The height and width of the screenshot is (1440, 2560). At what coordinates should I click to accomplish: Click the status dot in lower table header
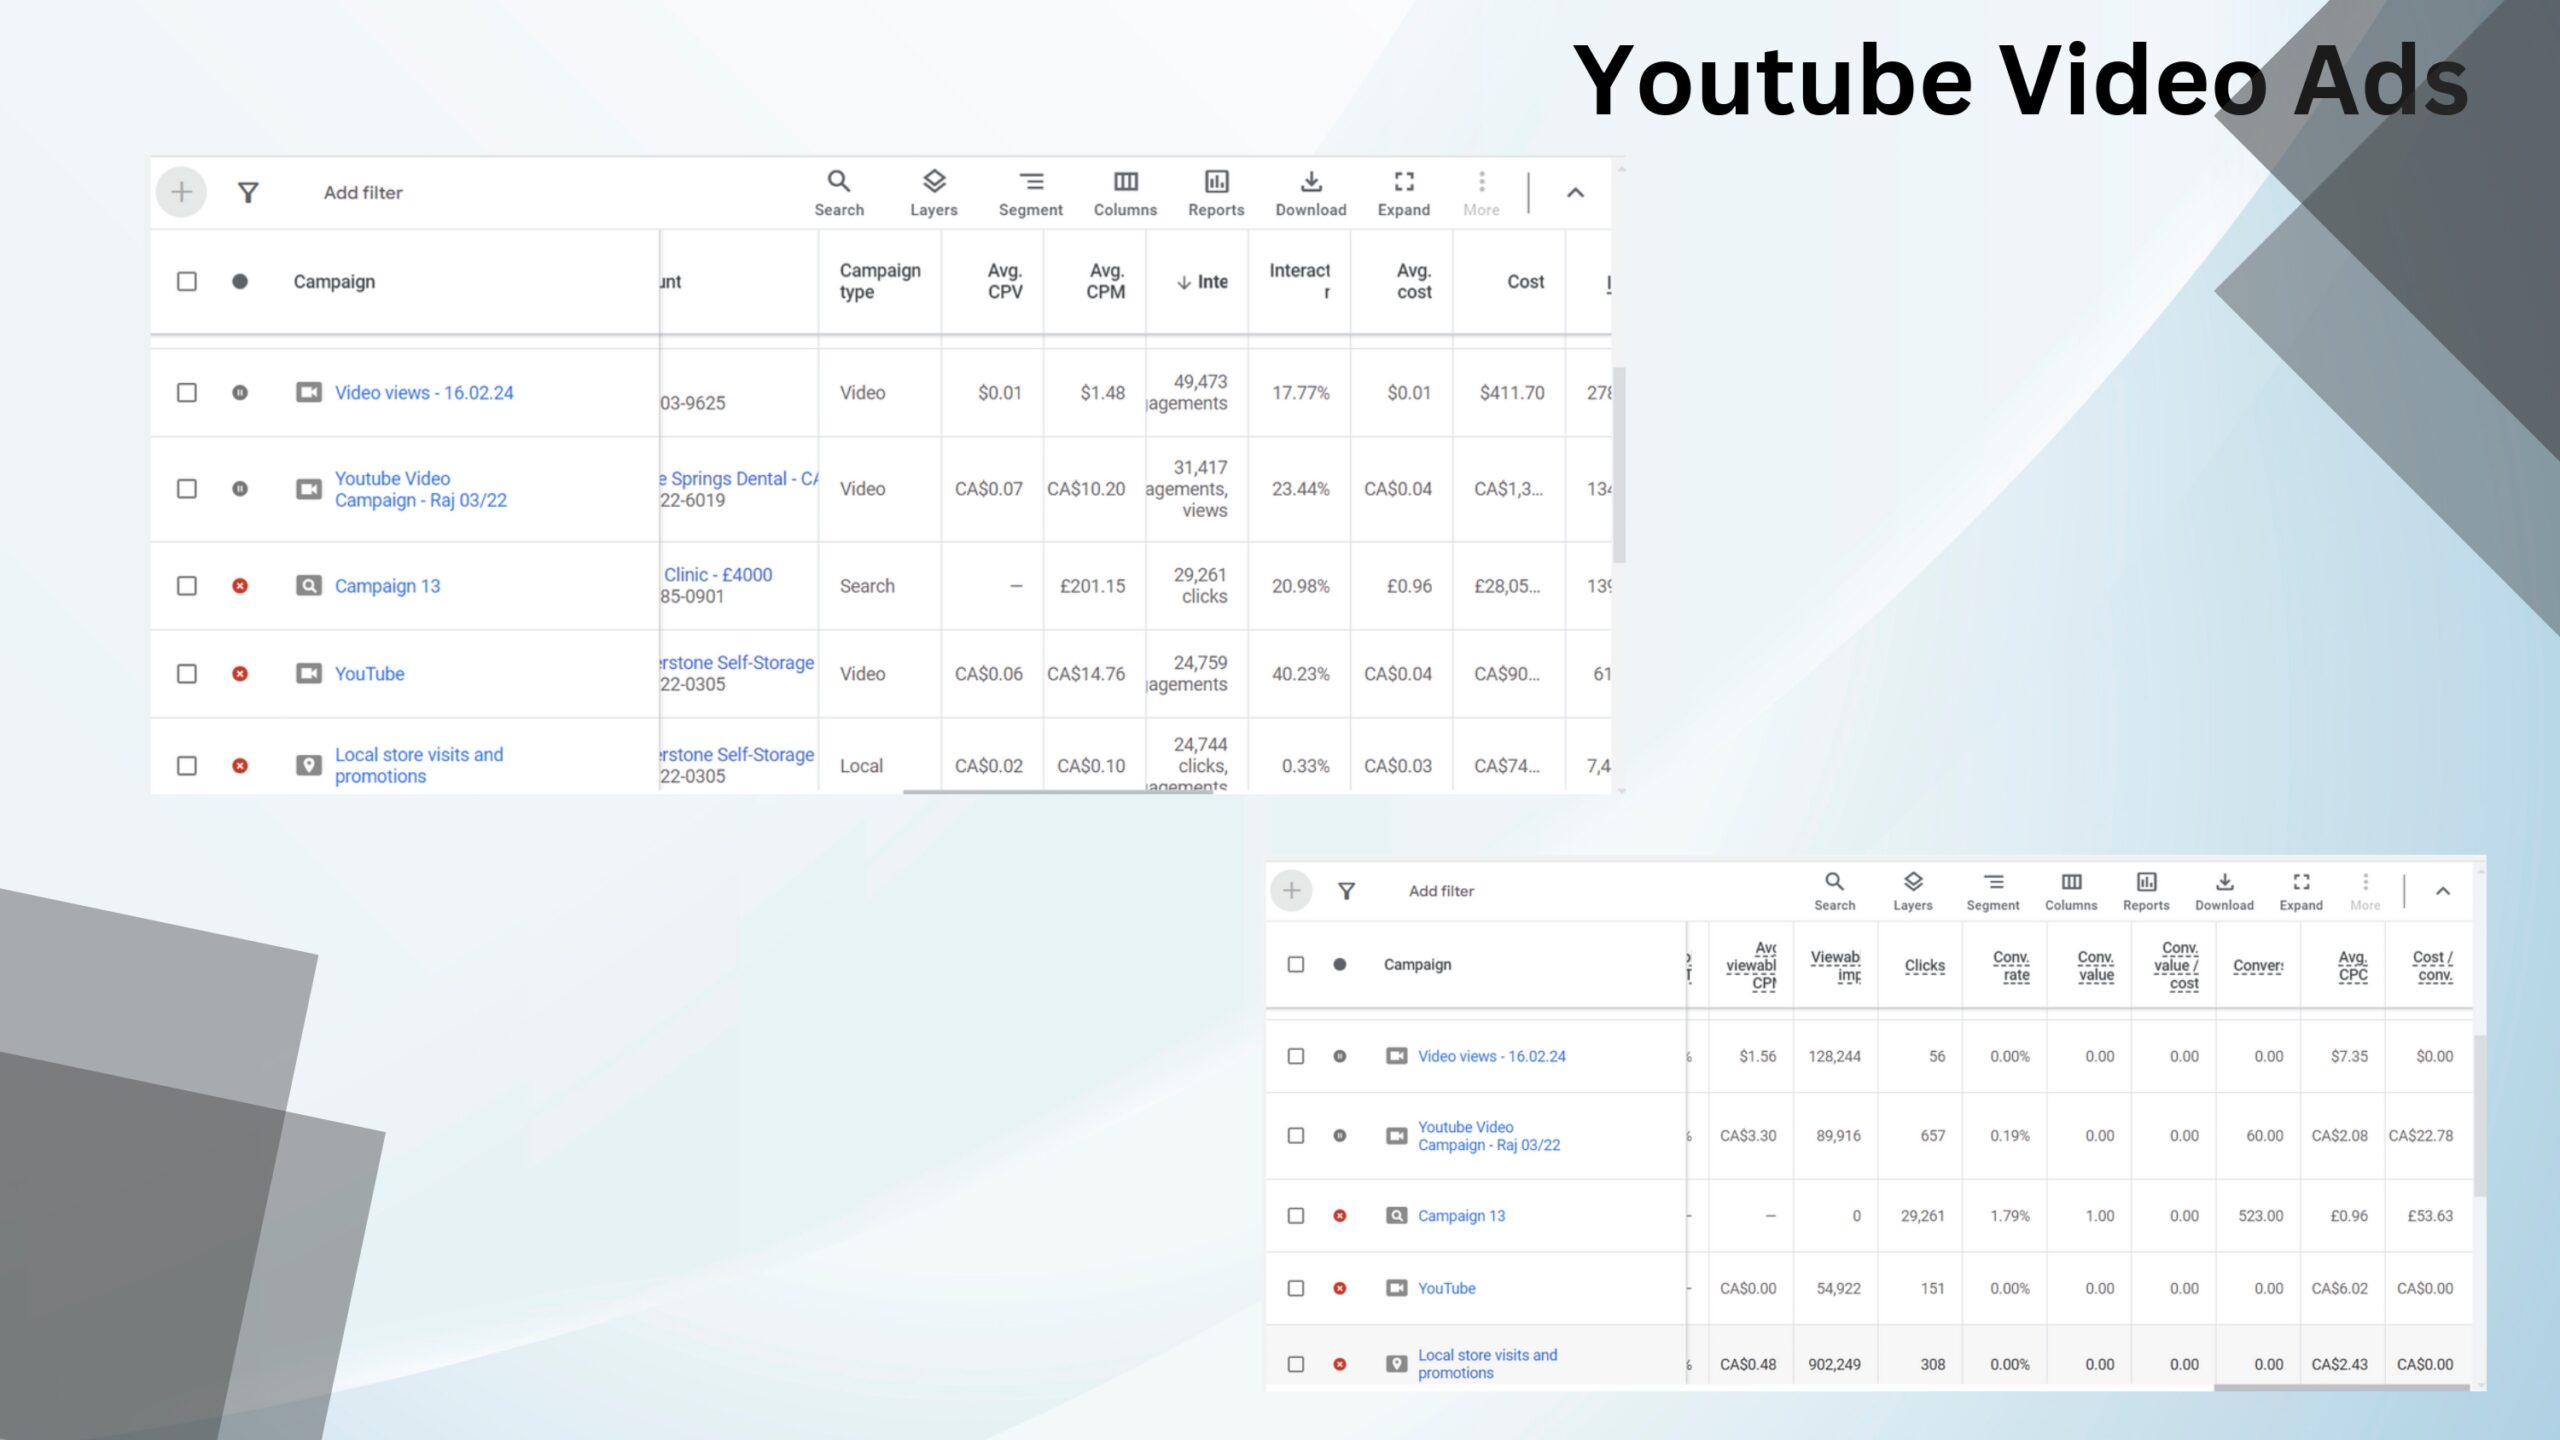[1339, 964]
